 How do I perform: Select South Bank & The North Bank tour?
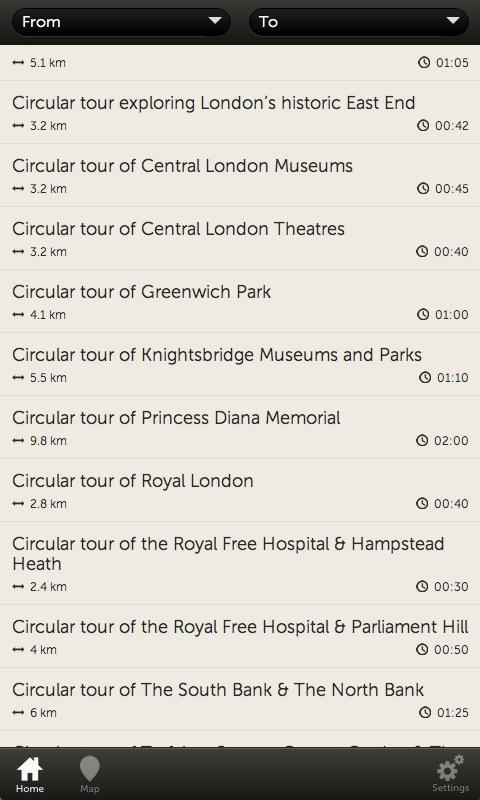click(240, 699)
